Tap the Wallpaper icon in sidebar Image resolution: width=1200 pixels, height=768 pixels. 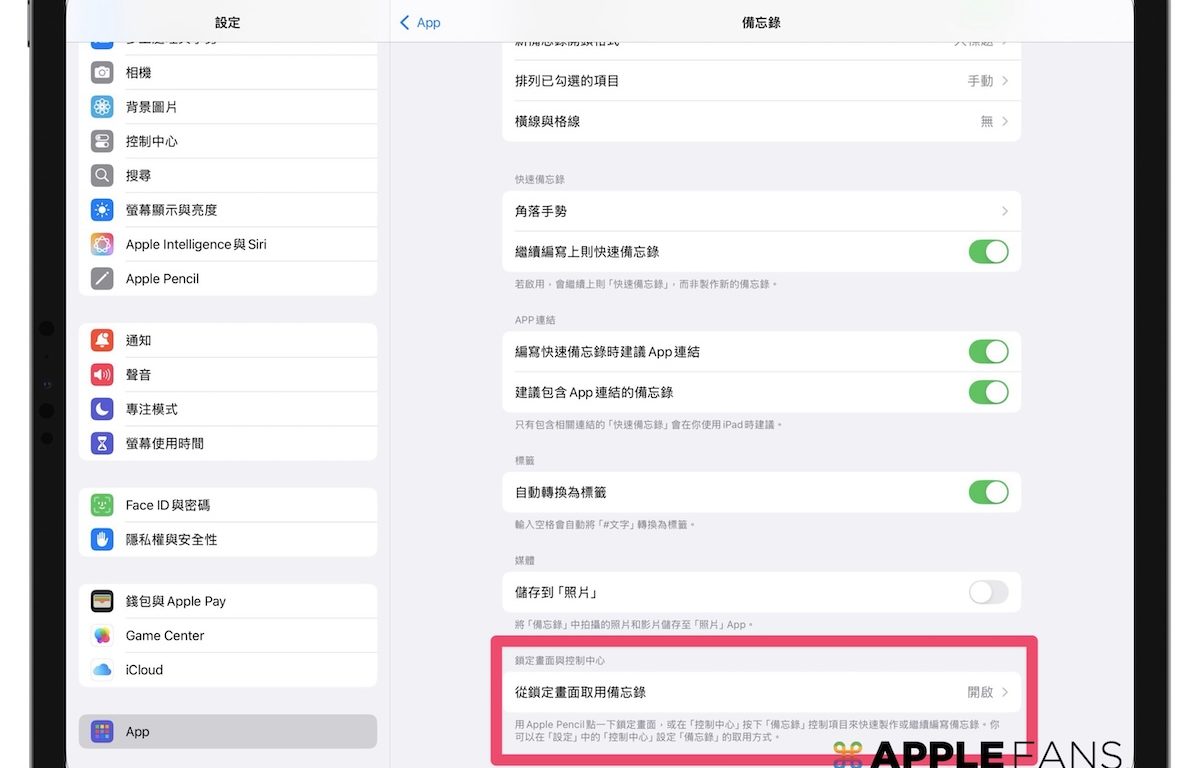pos(102,107)
